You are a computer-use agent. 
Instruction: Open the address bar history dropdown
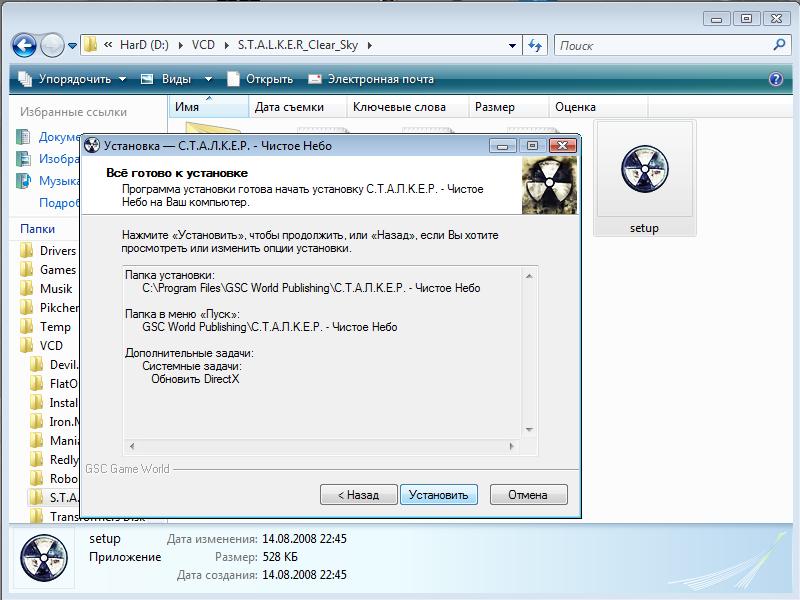(x=512, y=46)
